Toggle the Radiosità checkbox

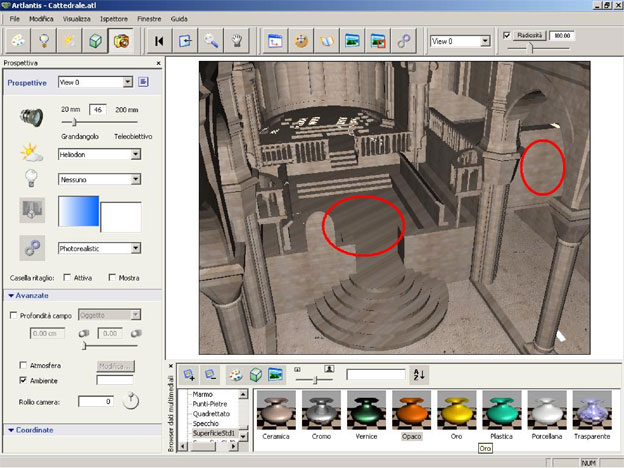pos(507,35)
